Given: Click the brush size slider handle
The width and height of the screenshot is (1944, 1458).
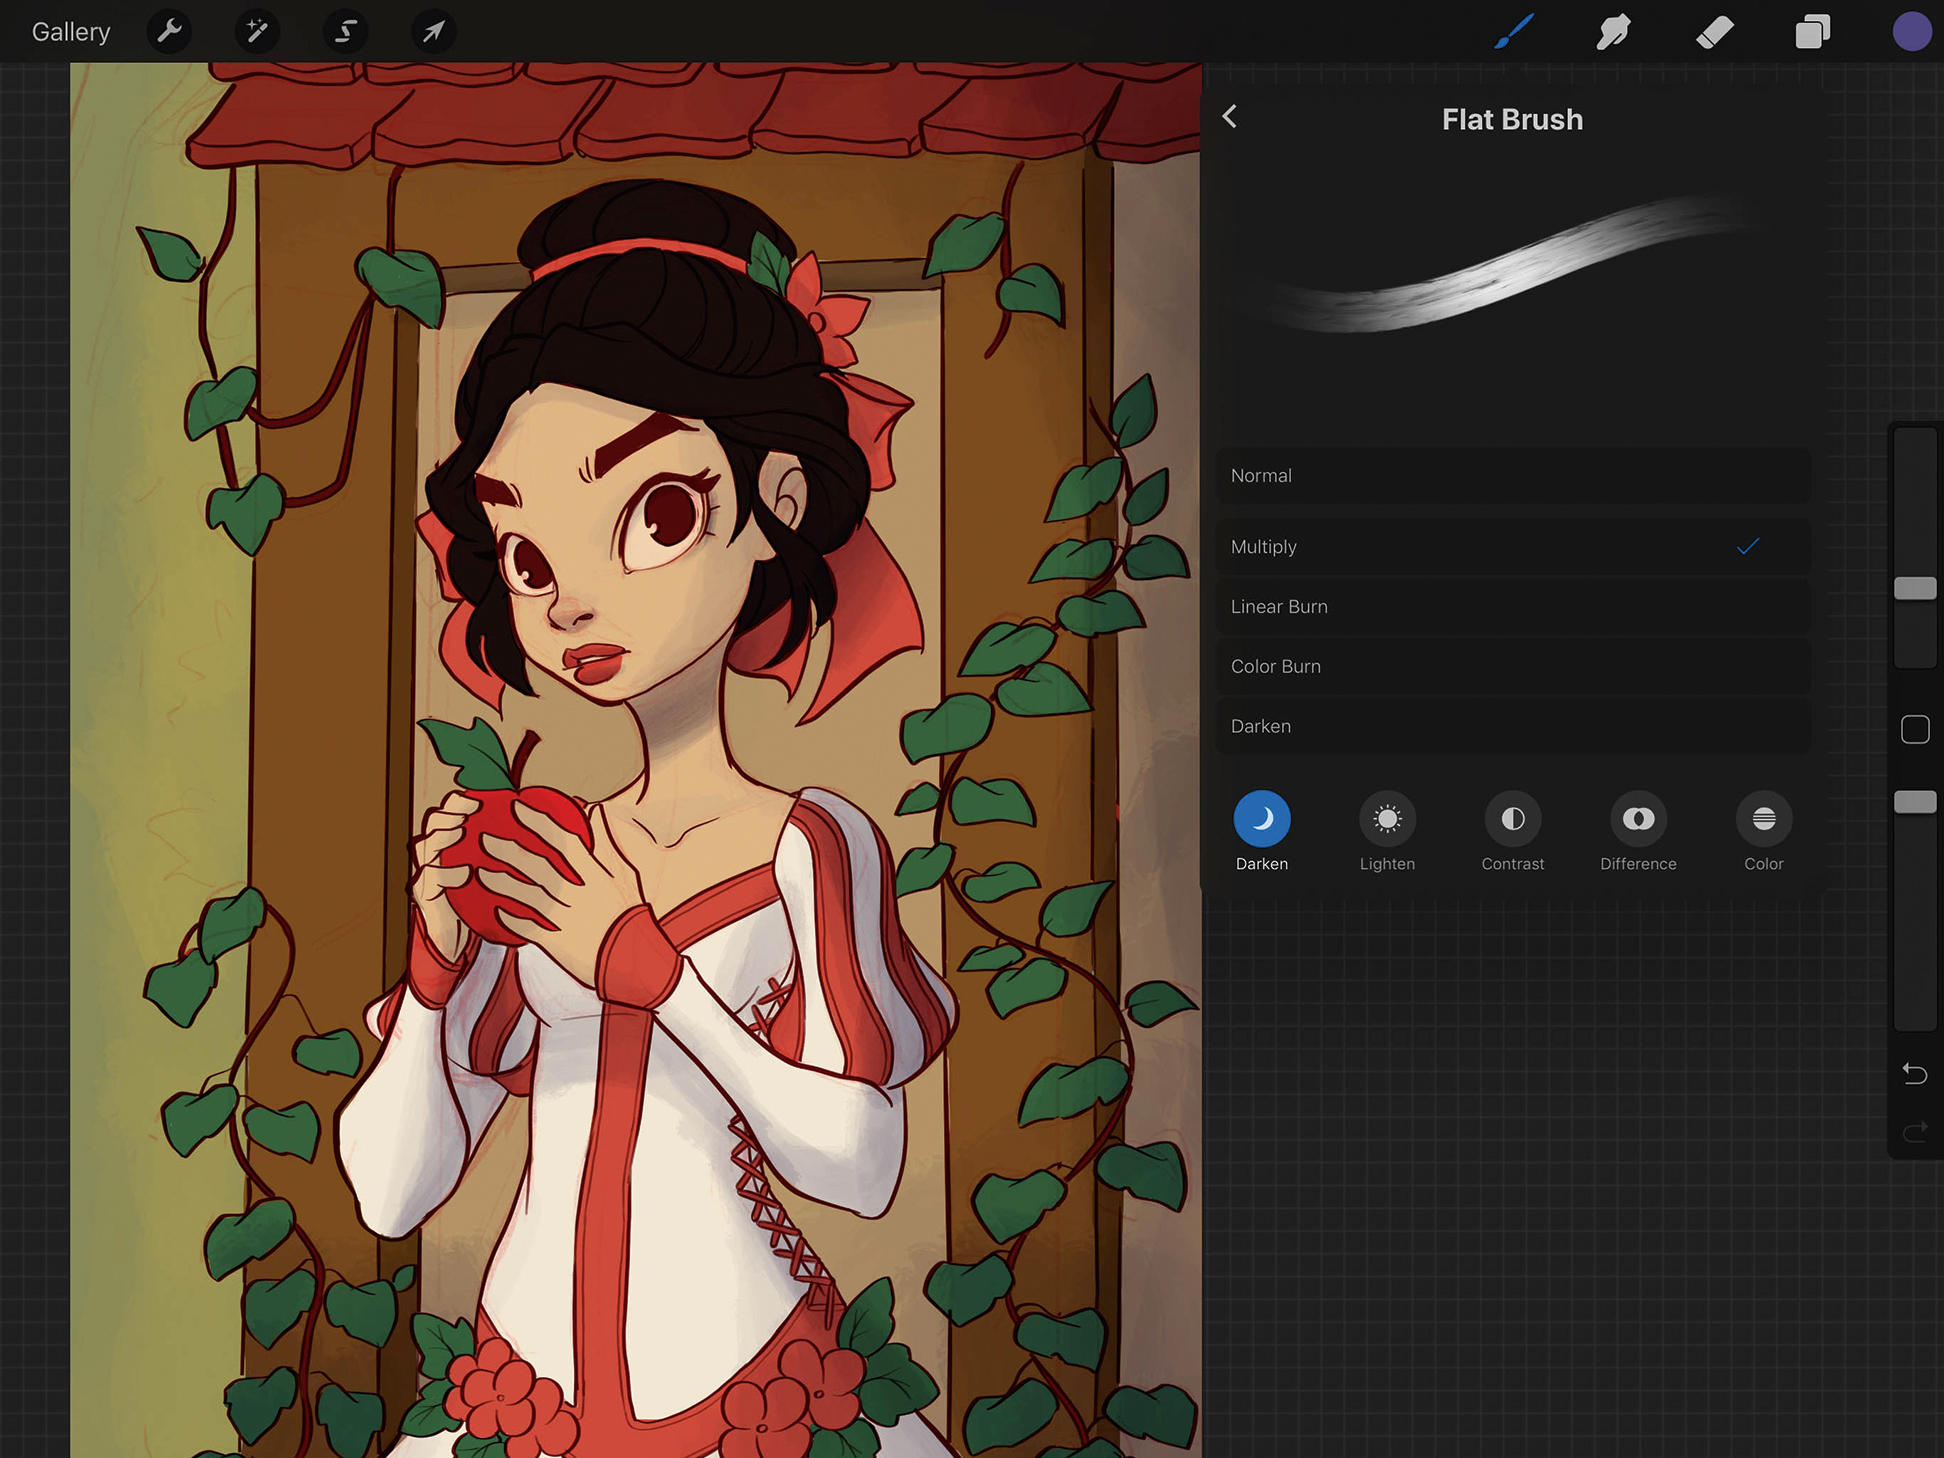Looking at the screenshot, I should (1915, 589).
